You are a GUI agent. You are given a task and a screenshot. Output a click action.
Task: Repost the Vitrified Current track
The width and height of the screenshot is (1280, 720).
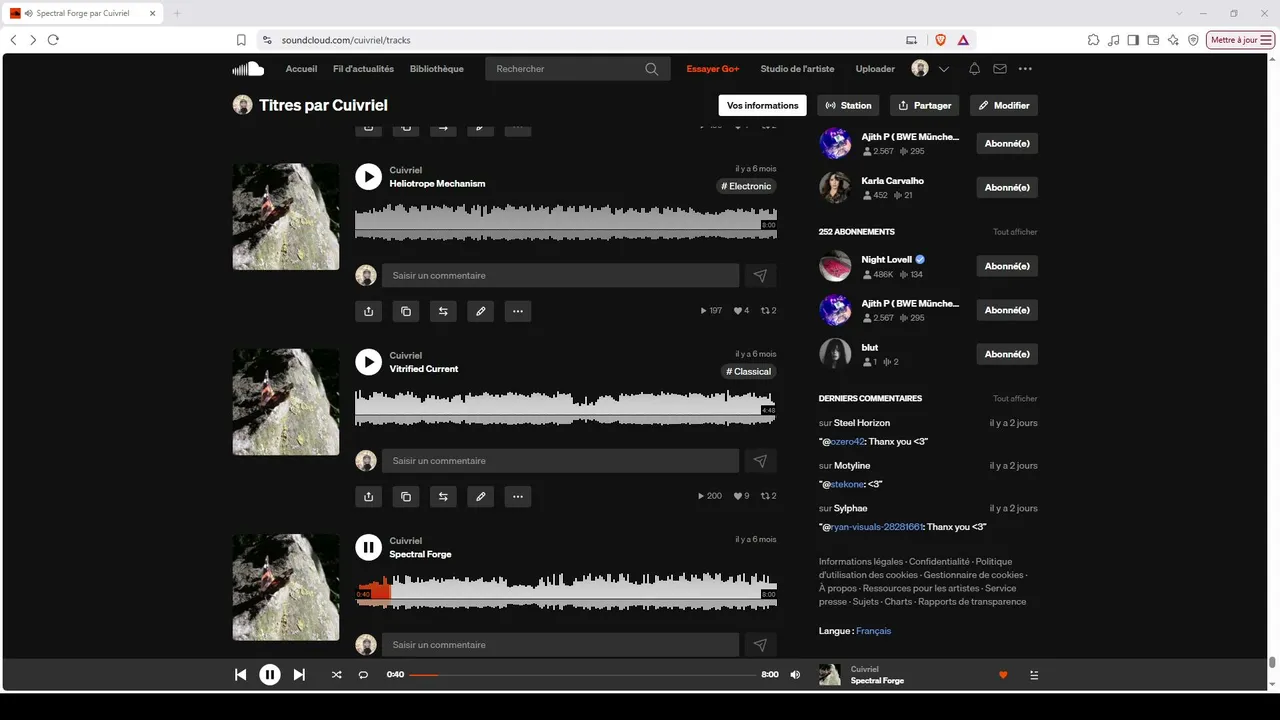(443, 496)
